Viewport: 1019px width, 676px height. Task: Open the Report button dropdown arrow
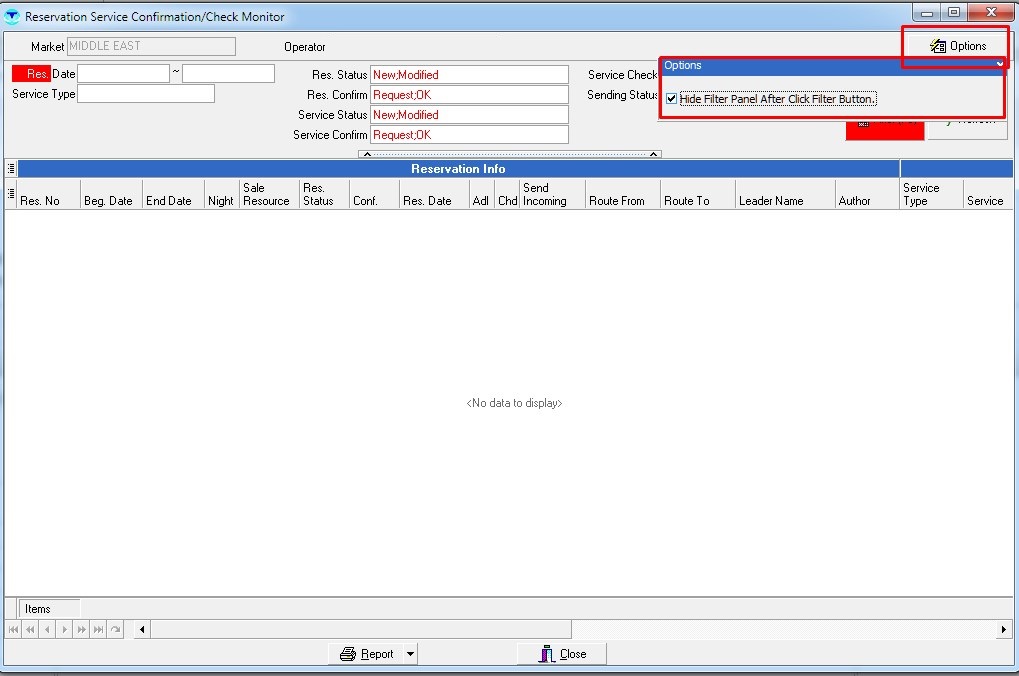(x=410, y=654)
